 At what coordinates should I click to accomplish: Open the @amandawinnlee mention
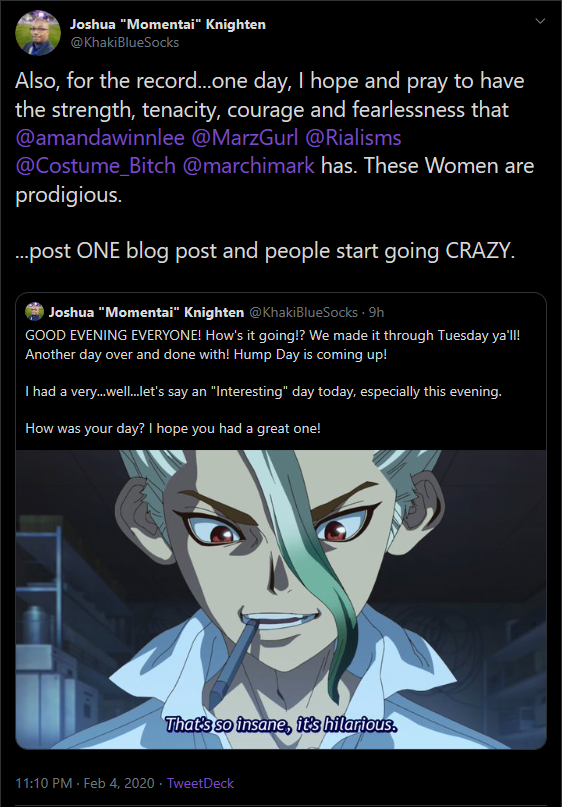click(x=99, y=138)
